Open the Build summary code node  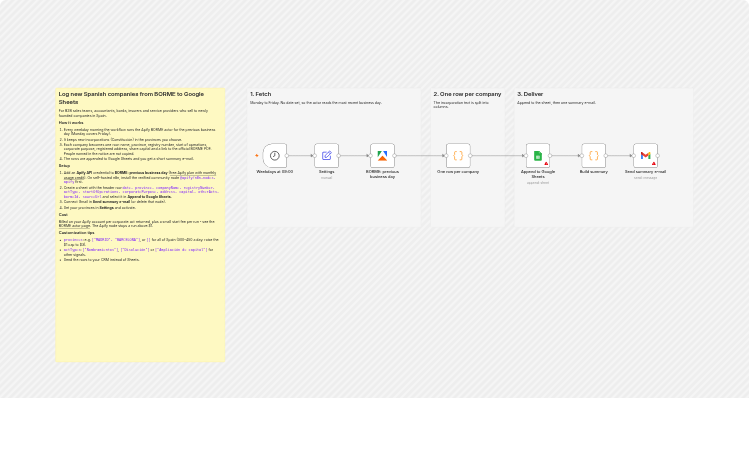[594, 156]
